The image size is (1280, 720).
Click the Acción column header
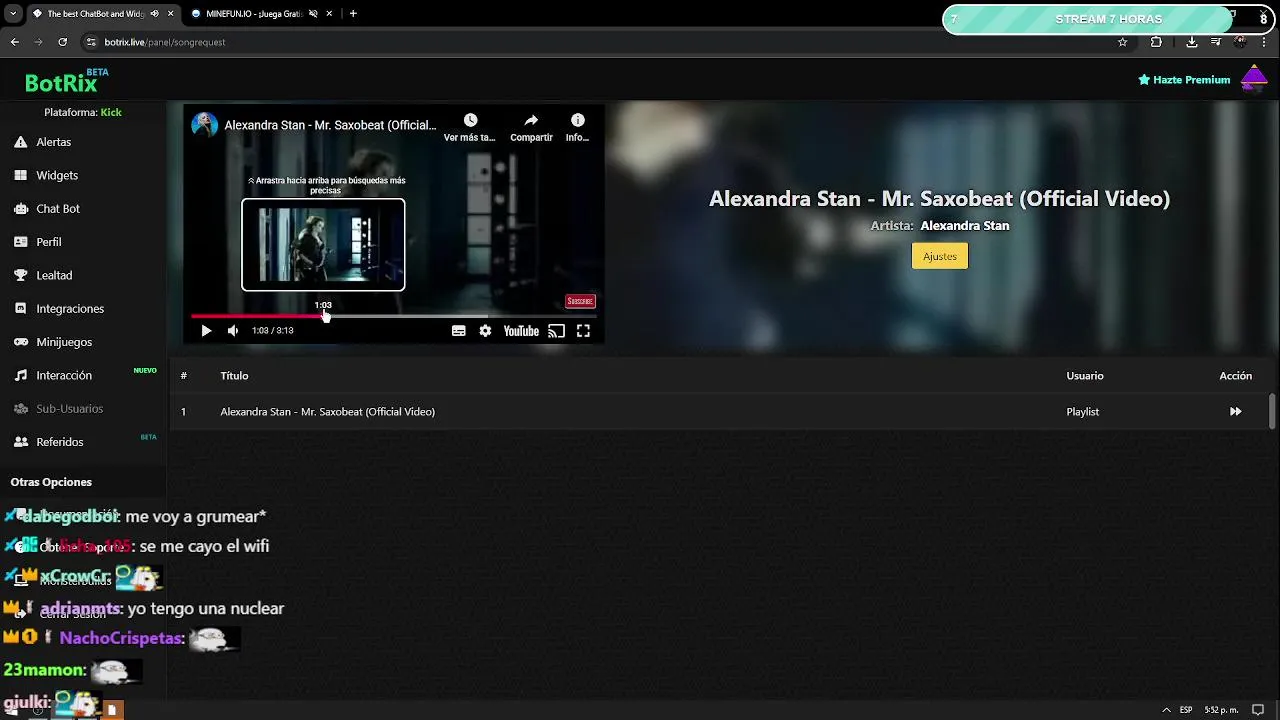[1236, 376]
